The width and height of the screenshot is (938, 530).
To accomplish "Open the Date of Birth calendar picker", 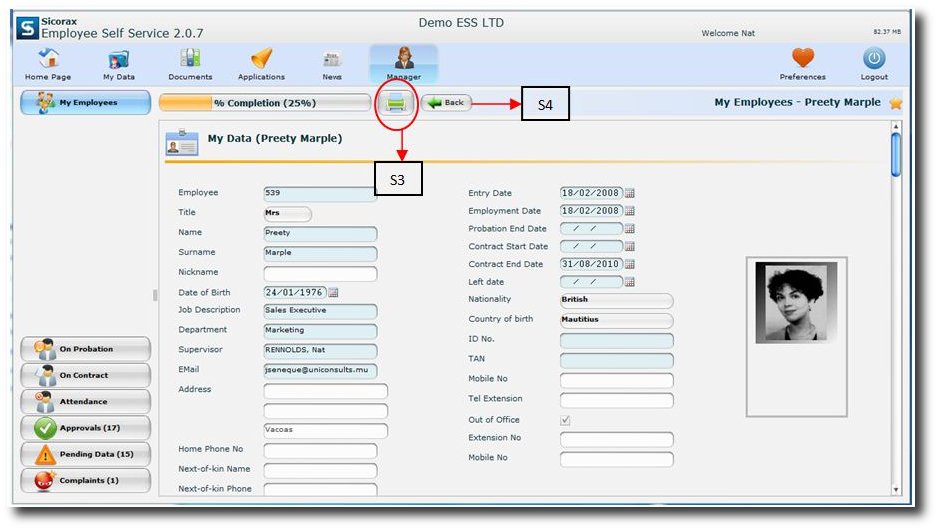I will tap(333, 292).
